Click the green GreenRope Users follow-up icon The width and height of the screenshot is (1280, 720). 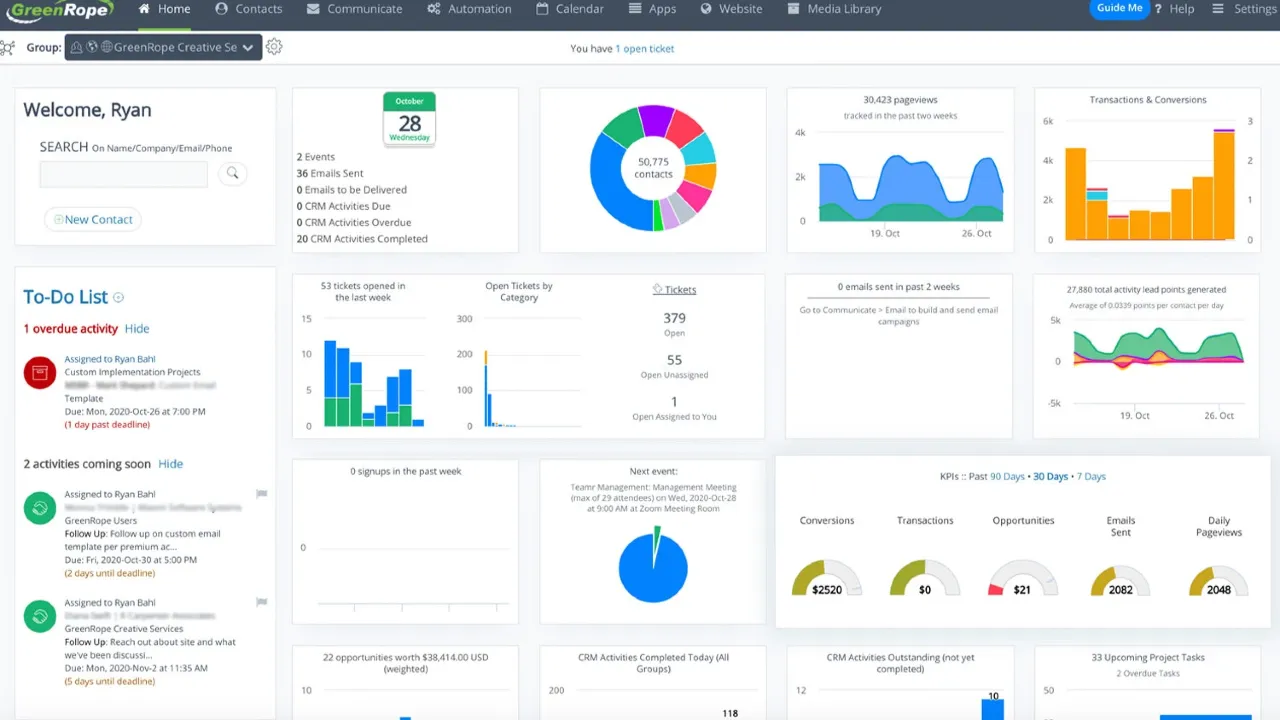[39, 508]
